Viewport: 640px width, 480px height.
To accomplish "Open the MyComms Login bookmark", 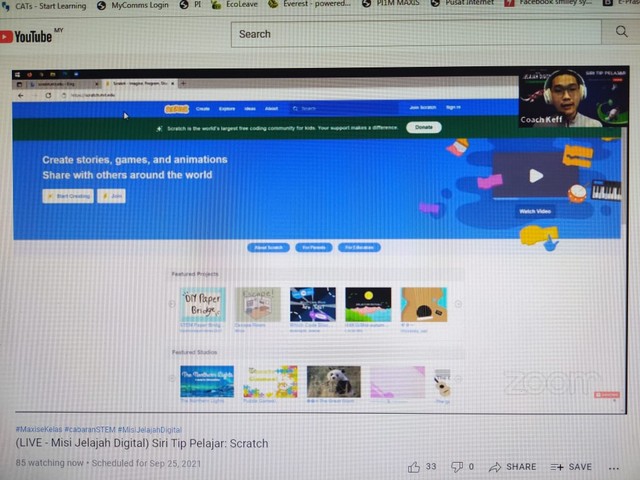I will (x=134, y=5).
